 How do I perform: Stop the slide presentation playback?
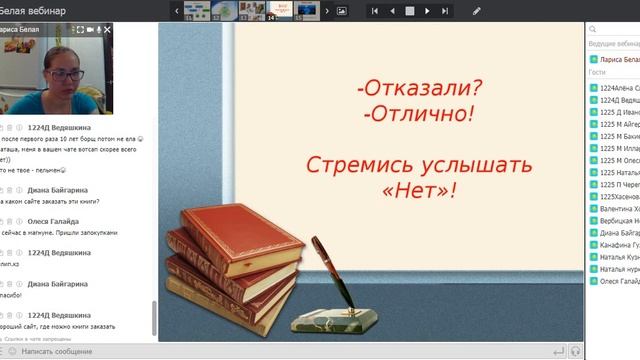pos(410,11)
